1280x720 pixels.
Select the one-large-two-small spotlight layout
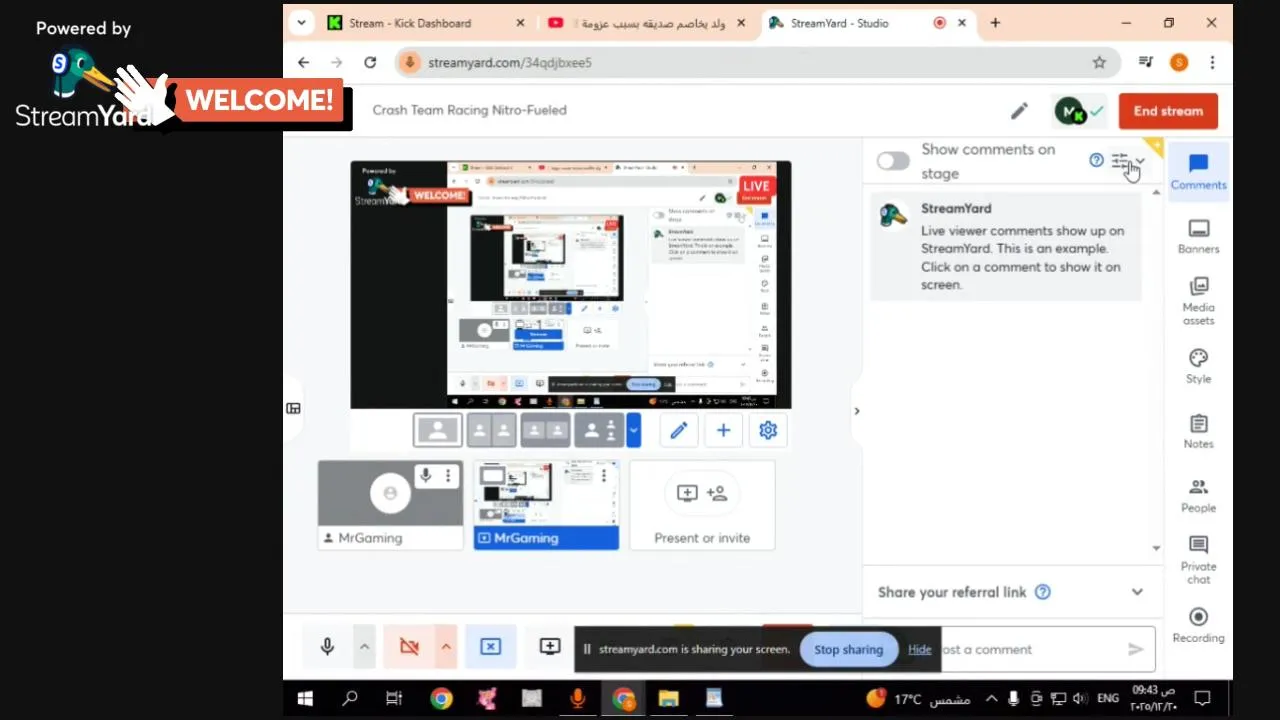599,430
